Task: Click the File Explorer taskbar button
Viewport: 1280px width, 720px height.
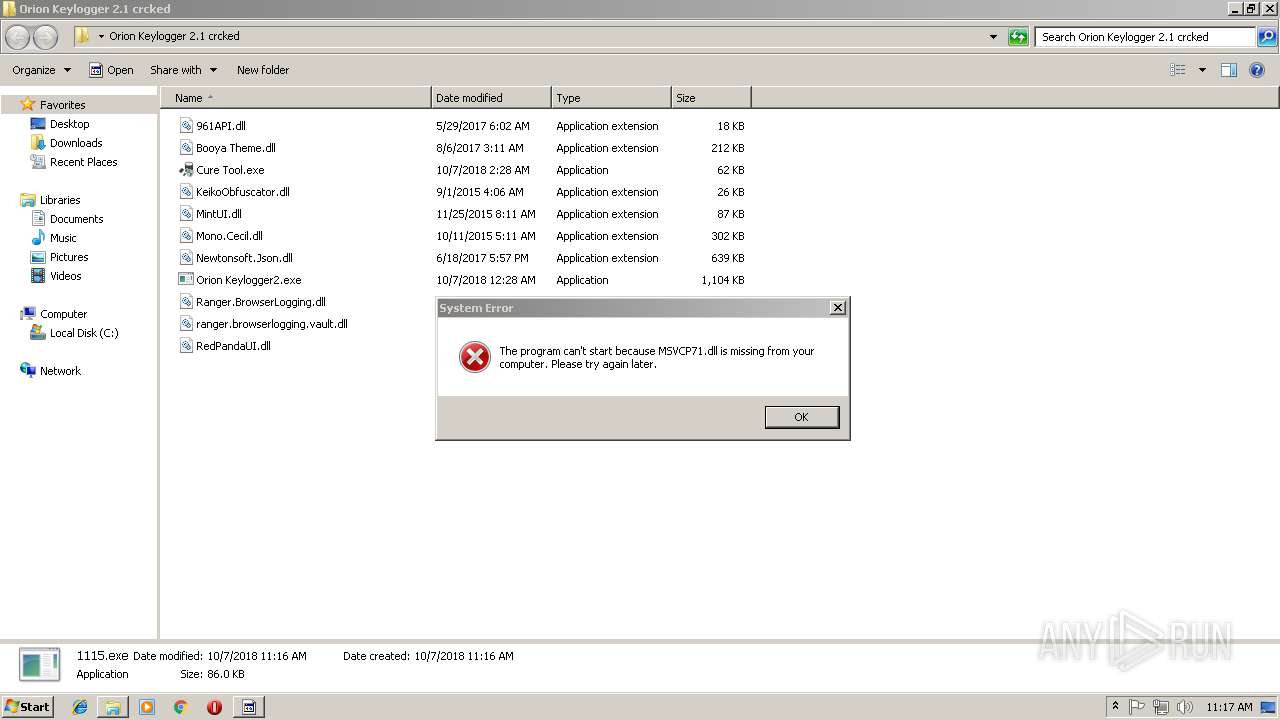Action: click(113, 707)
